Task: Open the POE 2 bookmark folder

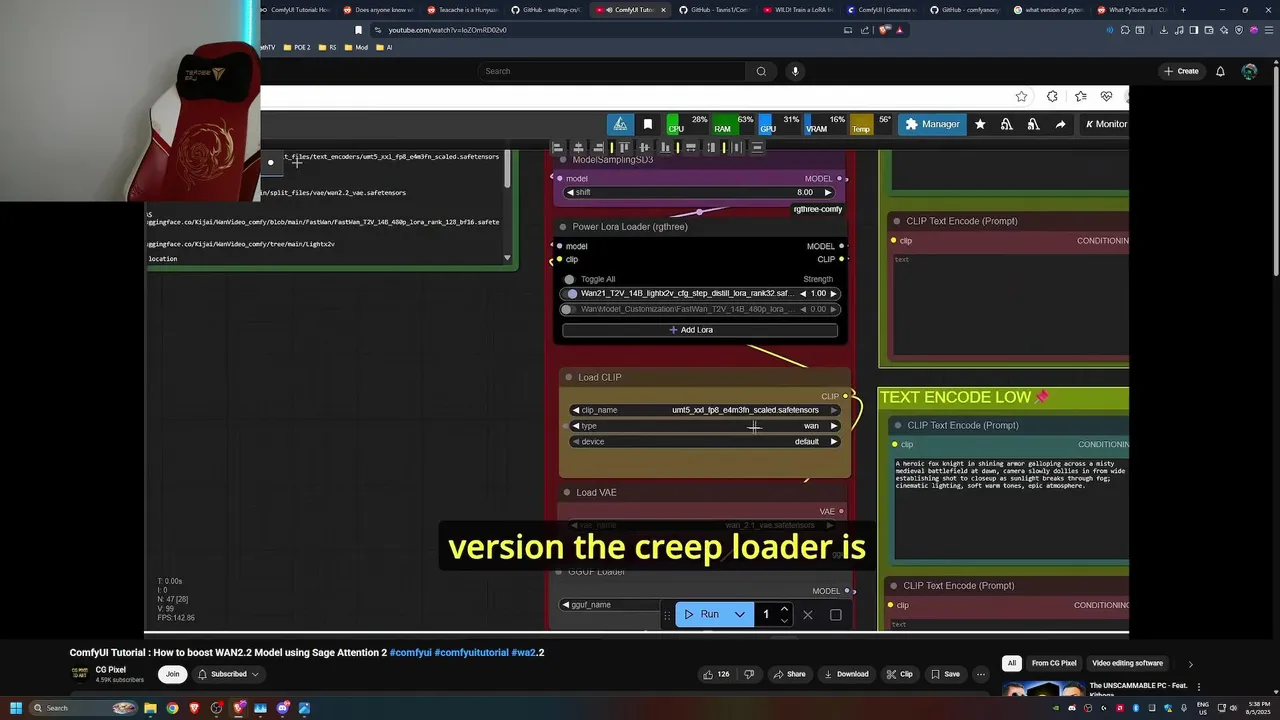Action: [298, 47]
